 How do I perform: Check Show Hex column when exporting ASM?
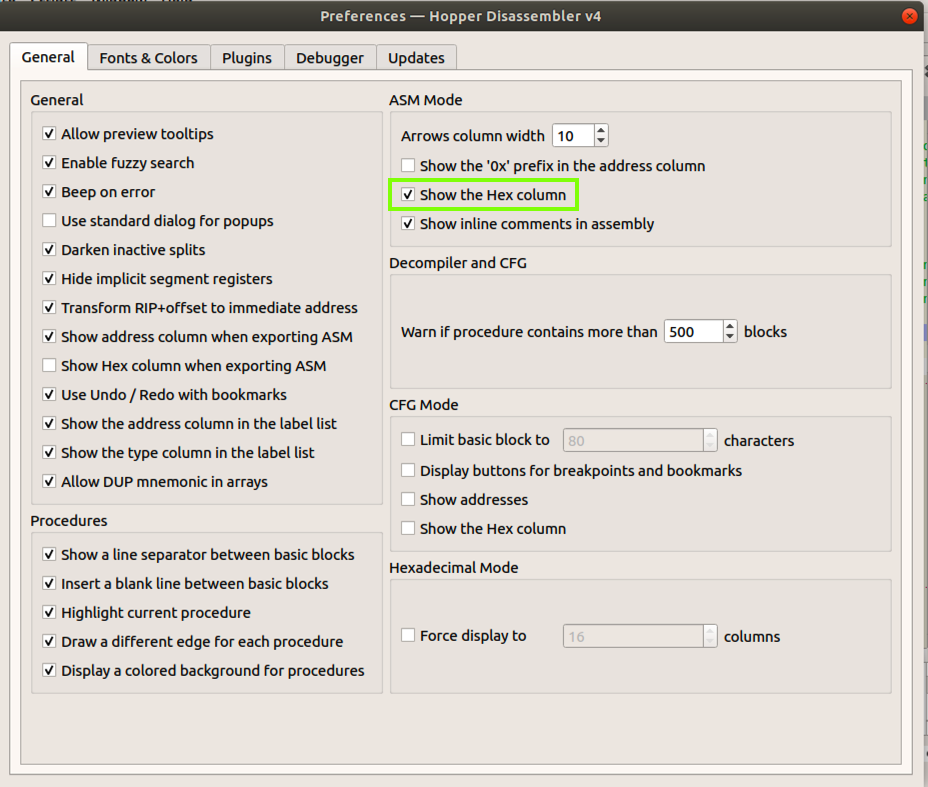49,366
